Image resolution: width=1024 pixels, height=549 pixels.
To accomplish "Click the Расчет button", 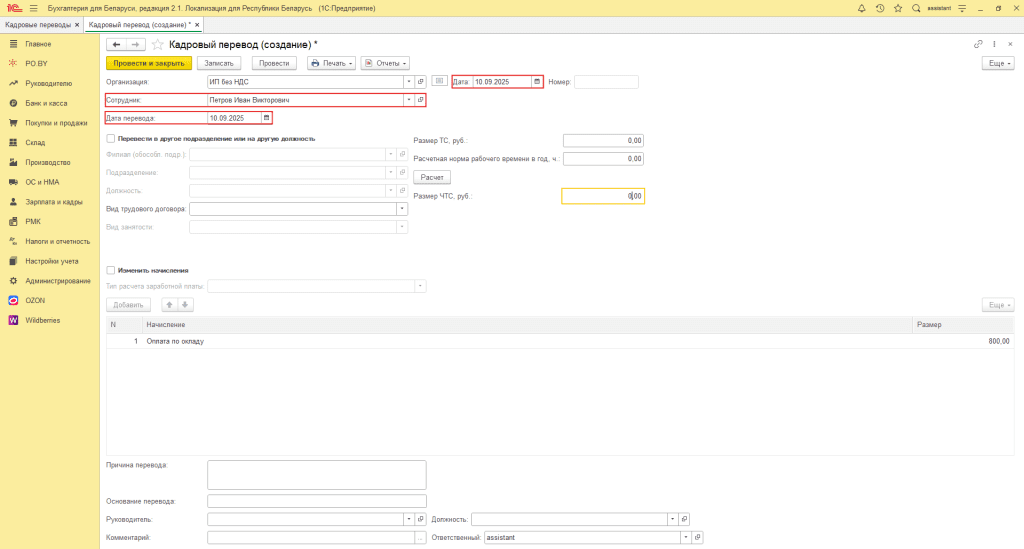I will [x=432, y=178].
